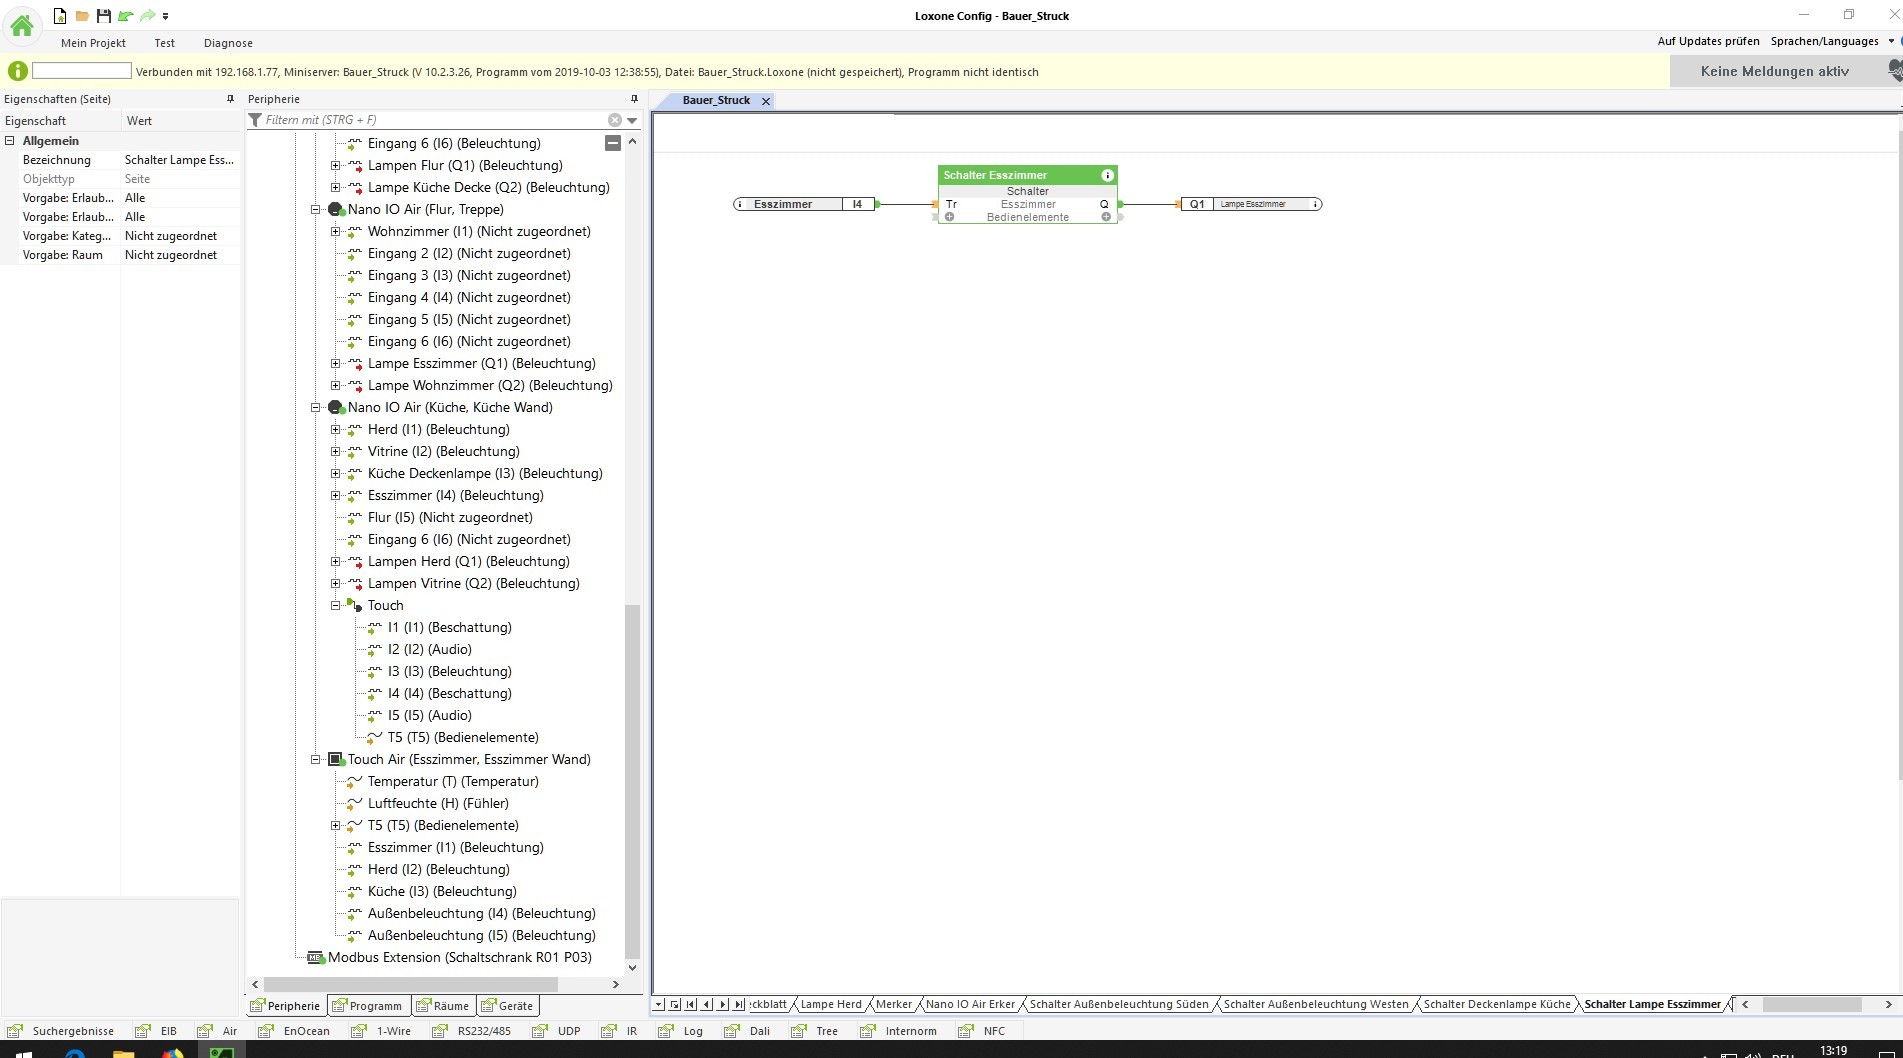
Task: Click into the Filtern mit search field
Action: [x=430, y=120]
